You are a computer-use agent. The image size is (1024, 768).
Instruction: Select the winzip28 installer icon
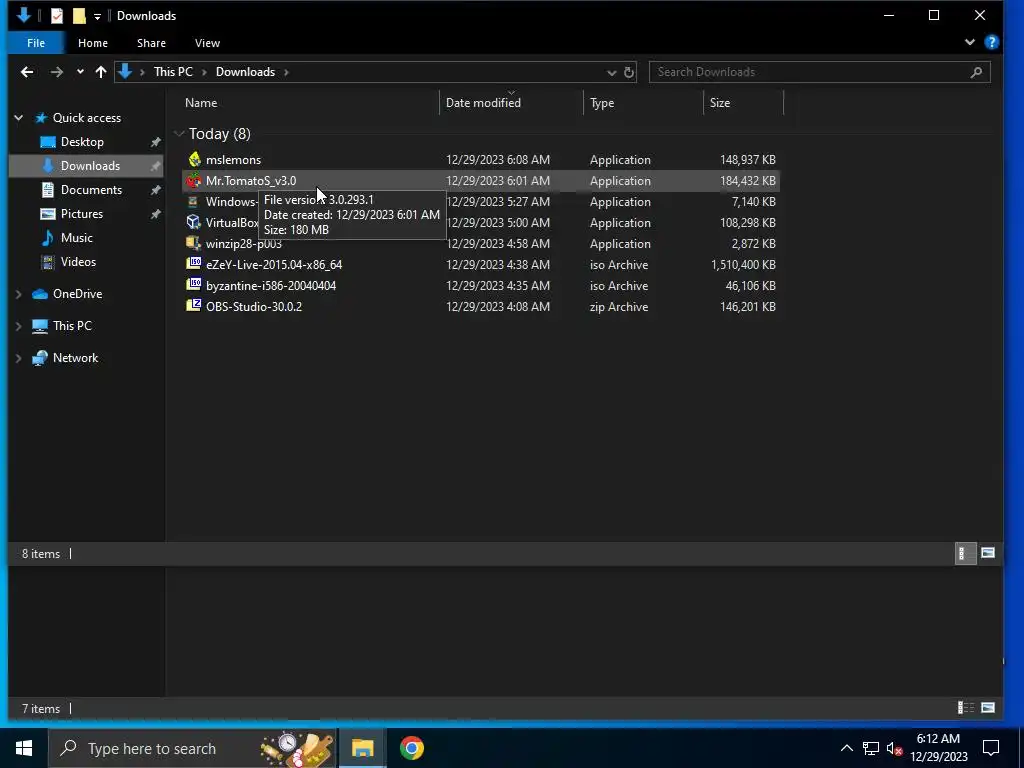click(x=193, y=243)
